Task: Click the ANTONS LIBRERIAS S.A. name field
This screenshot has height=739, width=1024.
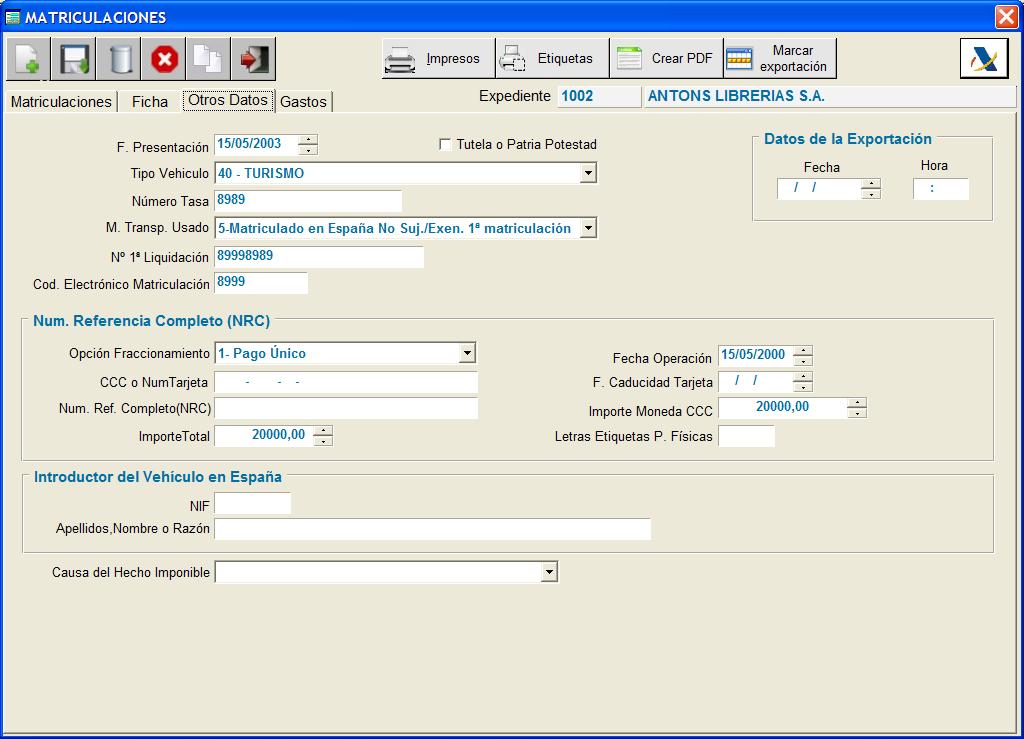Action: click(829, 97)
